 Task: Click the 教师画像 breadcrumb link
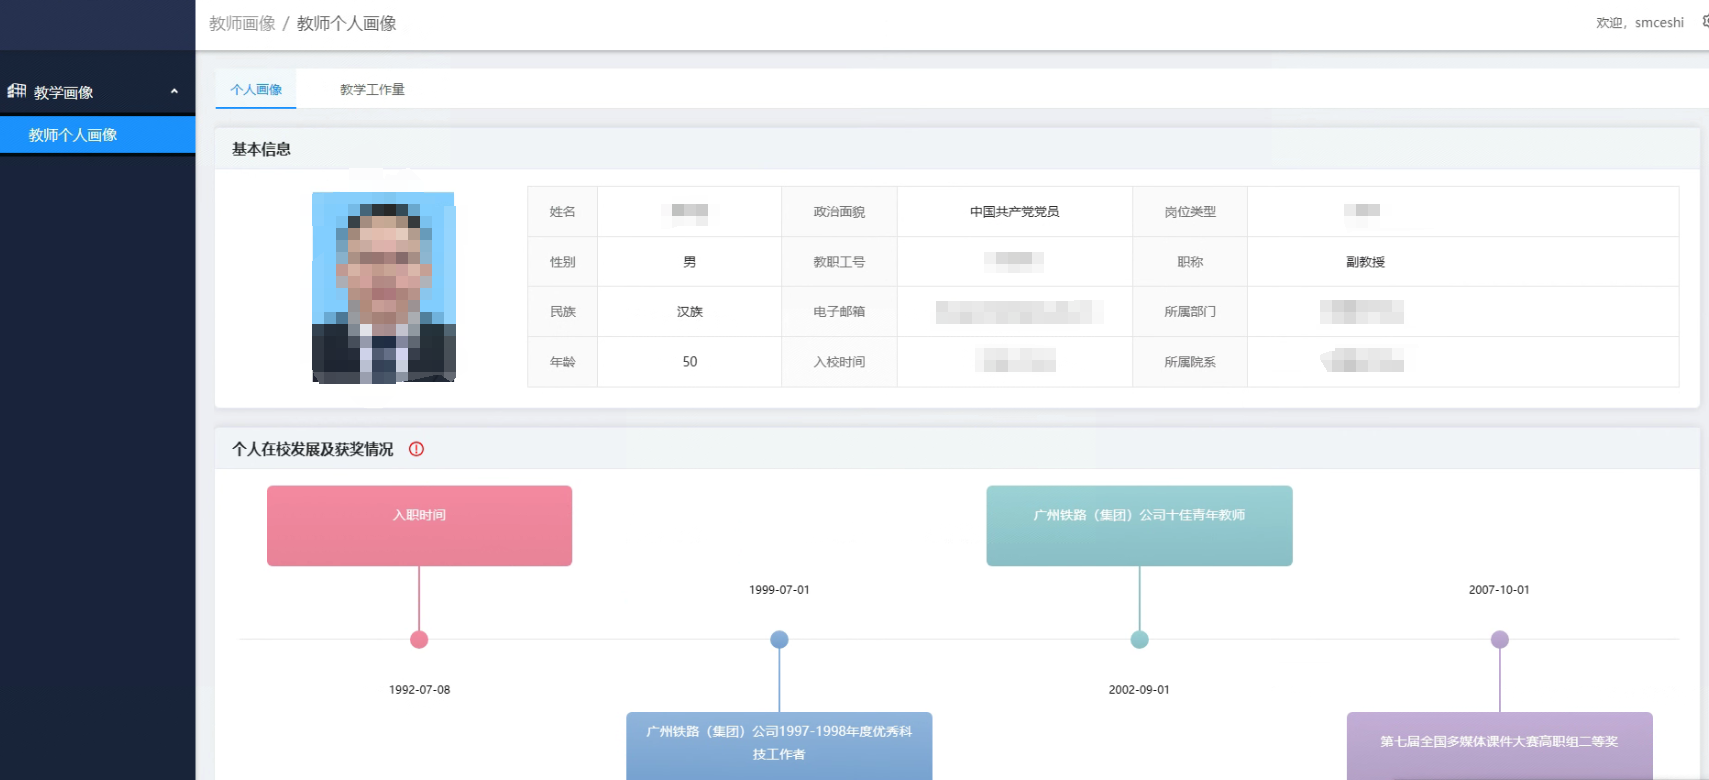coord(242,23)
